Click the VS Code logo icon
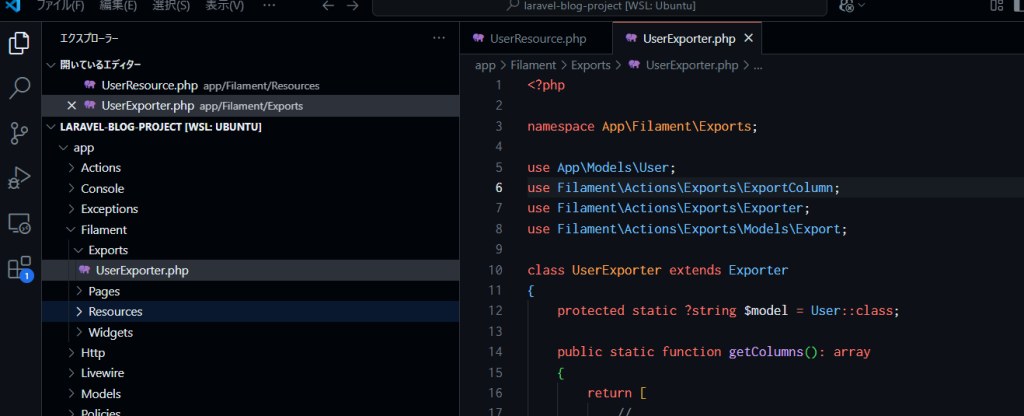Viewport: 1024px width, 416px height. [x=12, y=5]
